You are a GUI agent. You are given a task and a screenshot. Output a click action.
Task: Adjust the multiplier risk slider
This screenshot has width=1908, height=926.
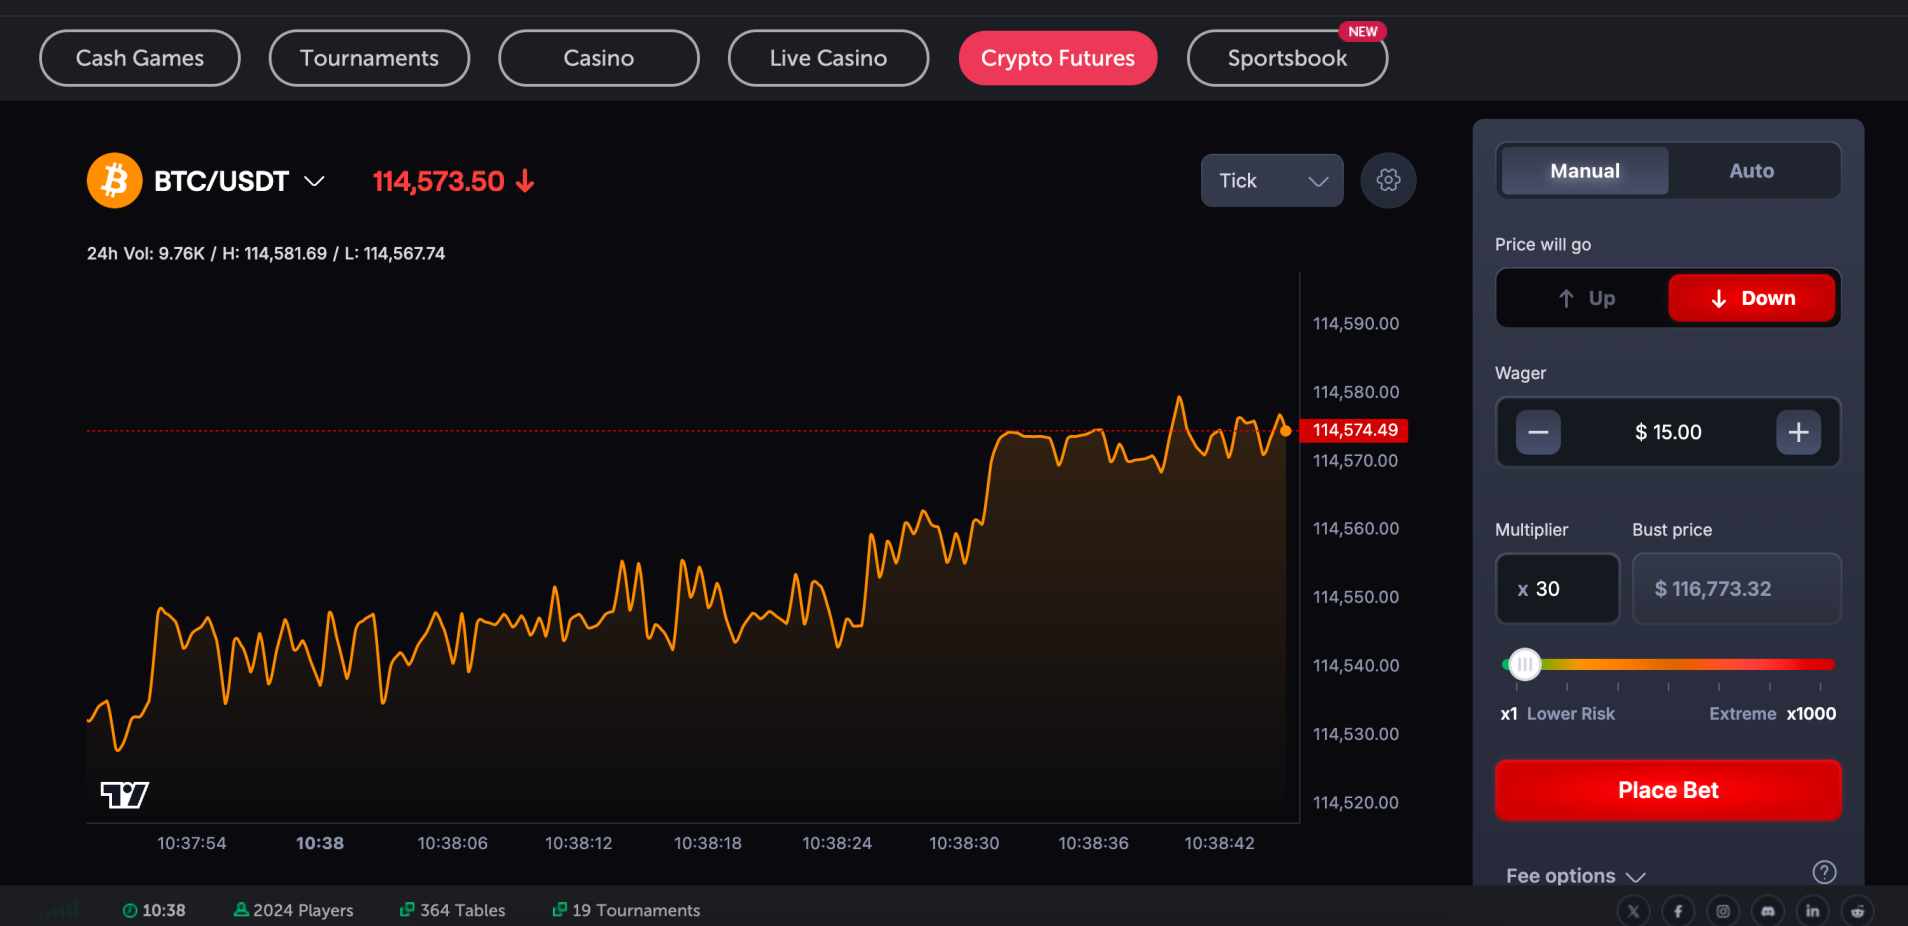point(1524,663)
